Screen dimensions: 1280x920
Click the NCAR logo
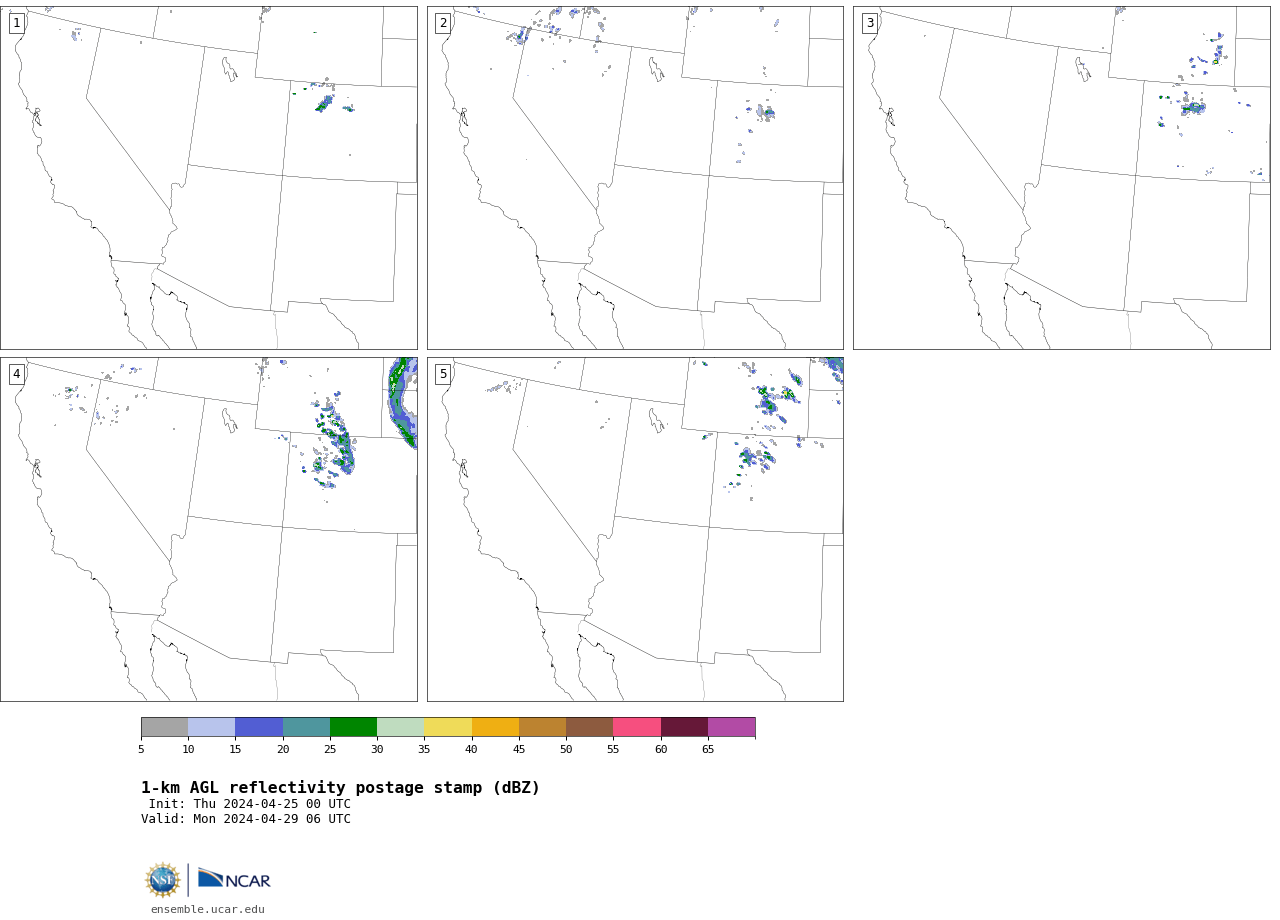234,879
